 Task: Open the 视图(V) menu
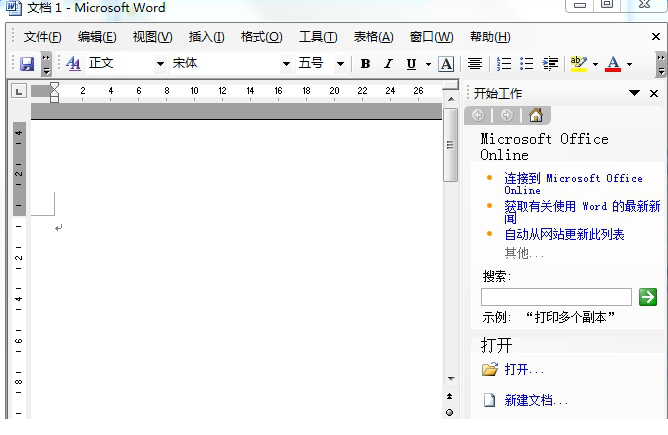[153, 37]
